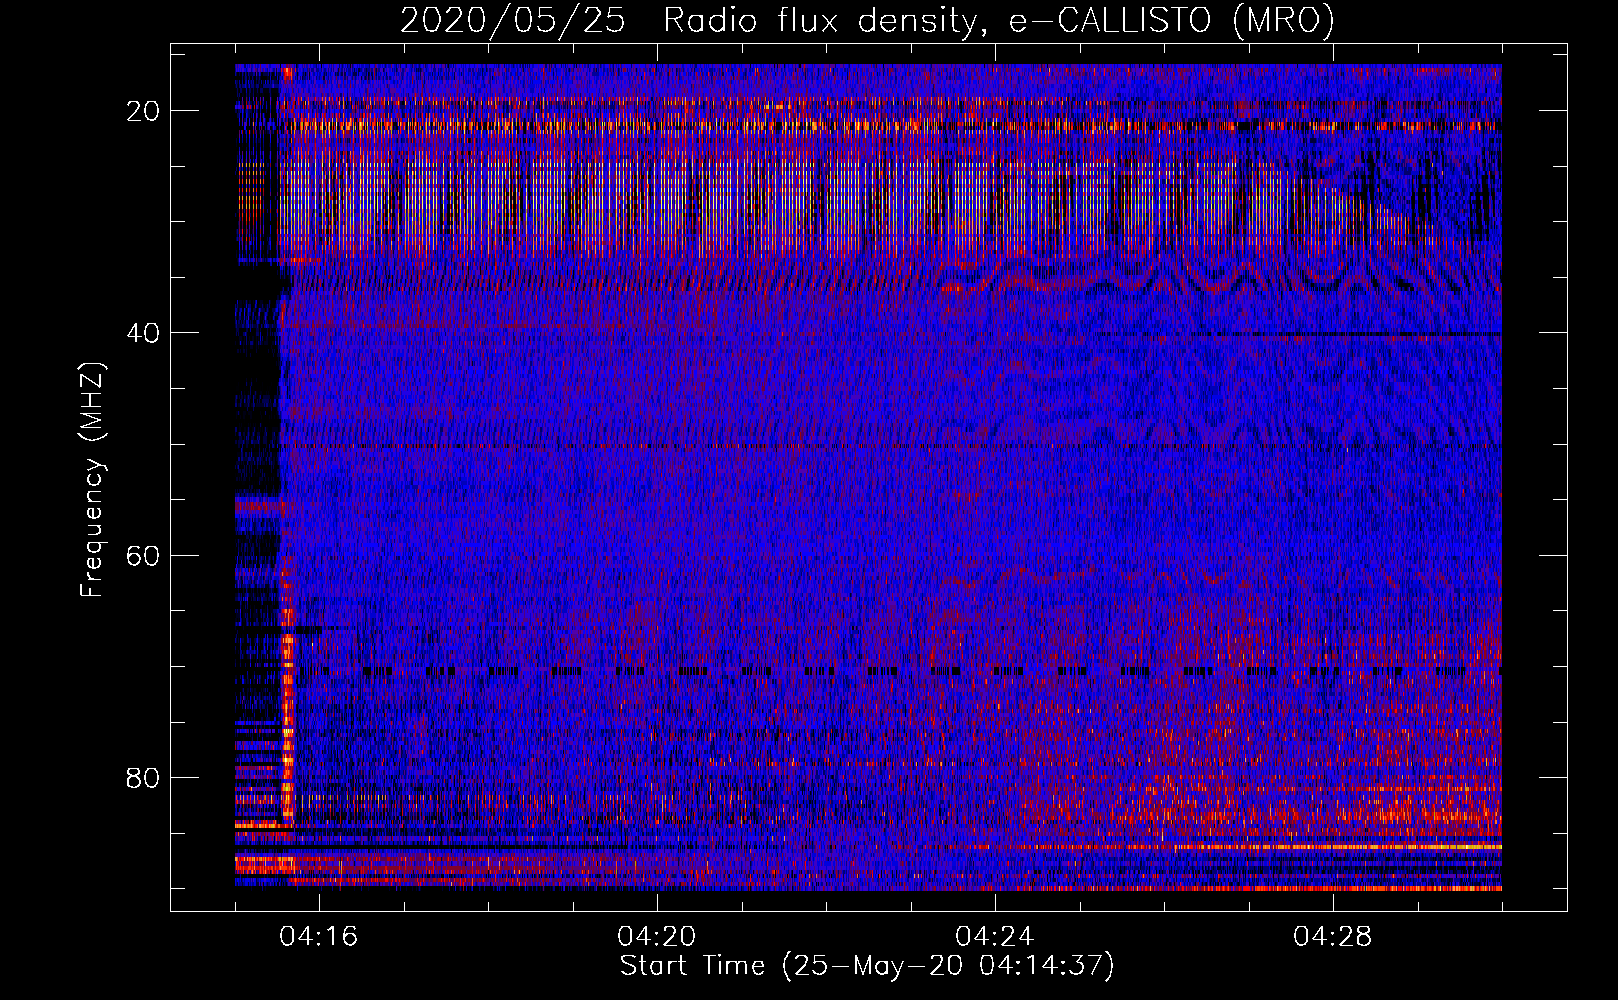Viewport: 1618px width, 1000px height.
Task: Click the '04:28' time tick label
Action: click(1333, 936)
